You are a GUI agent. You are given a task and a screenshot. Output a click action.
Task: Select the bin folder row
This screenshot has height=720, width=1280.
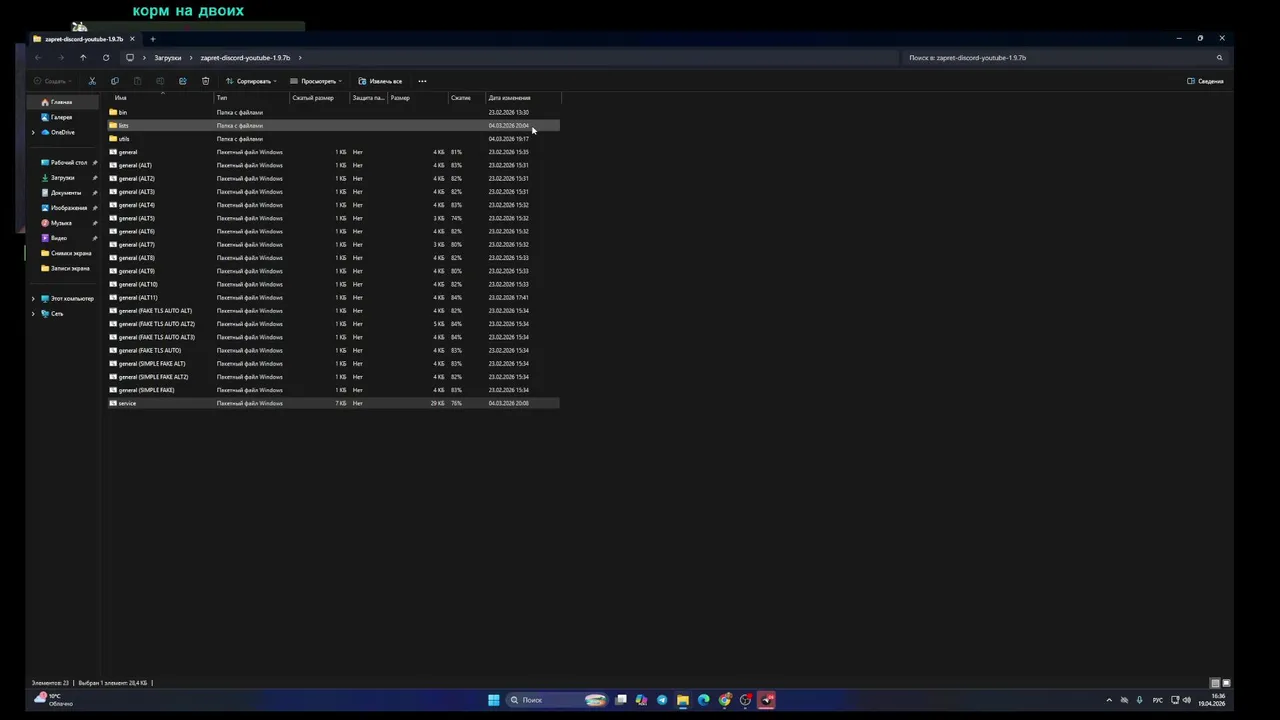click(x=333, y=112)
